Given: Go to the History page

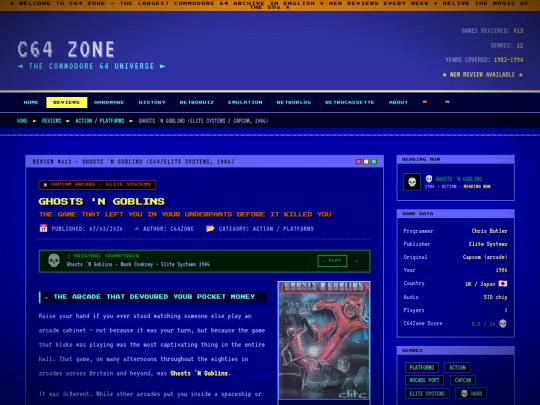Looking at the screenshot, I should (x=152, y=102).
